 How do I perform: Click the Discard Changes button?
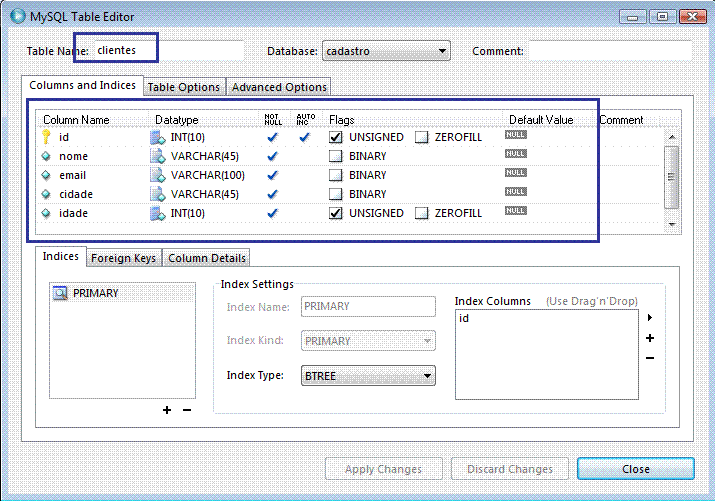coord(510,469)
